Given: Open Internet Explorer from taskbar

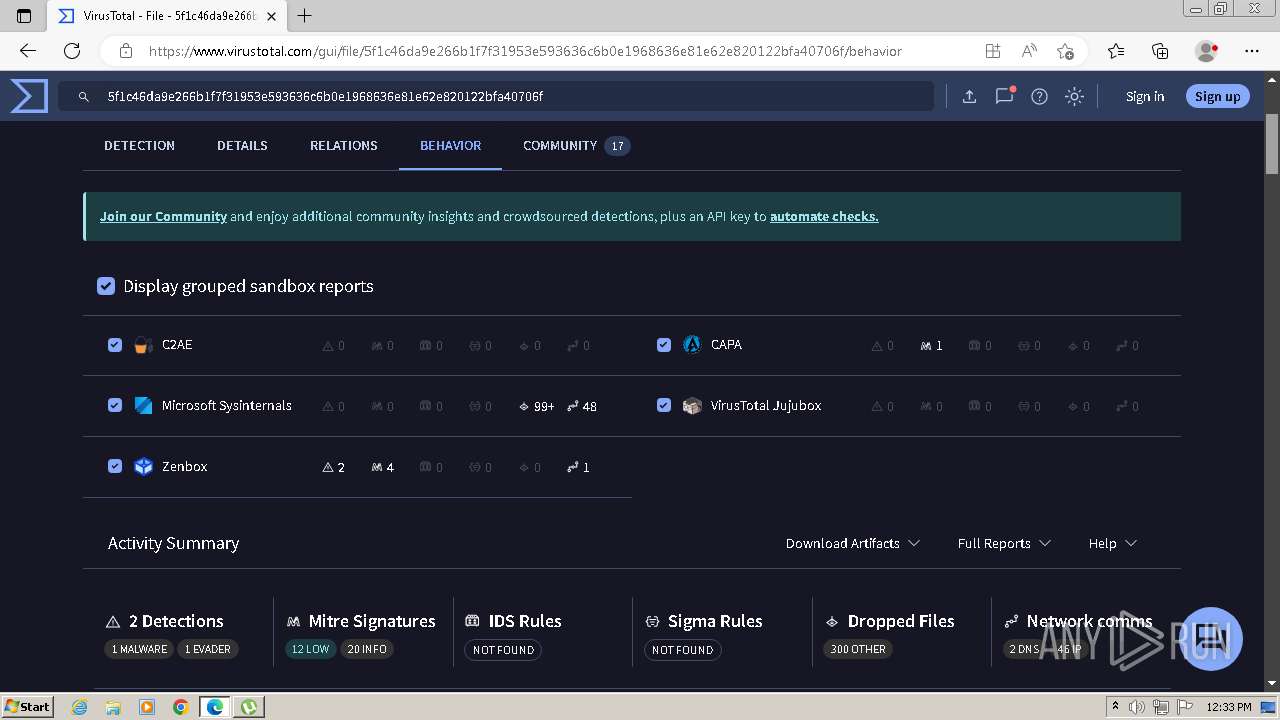Looking at the screenshot, I should (80, 707).
